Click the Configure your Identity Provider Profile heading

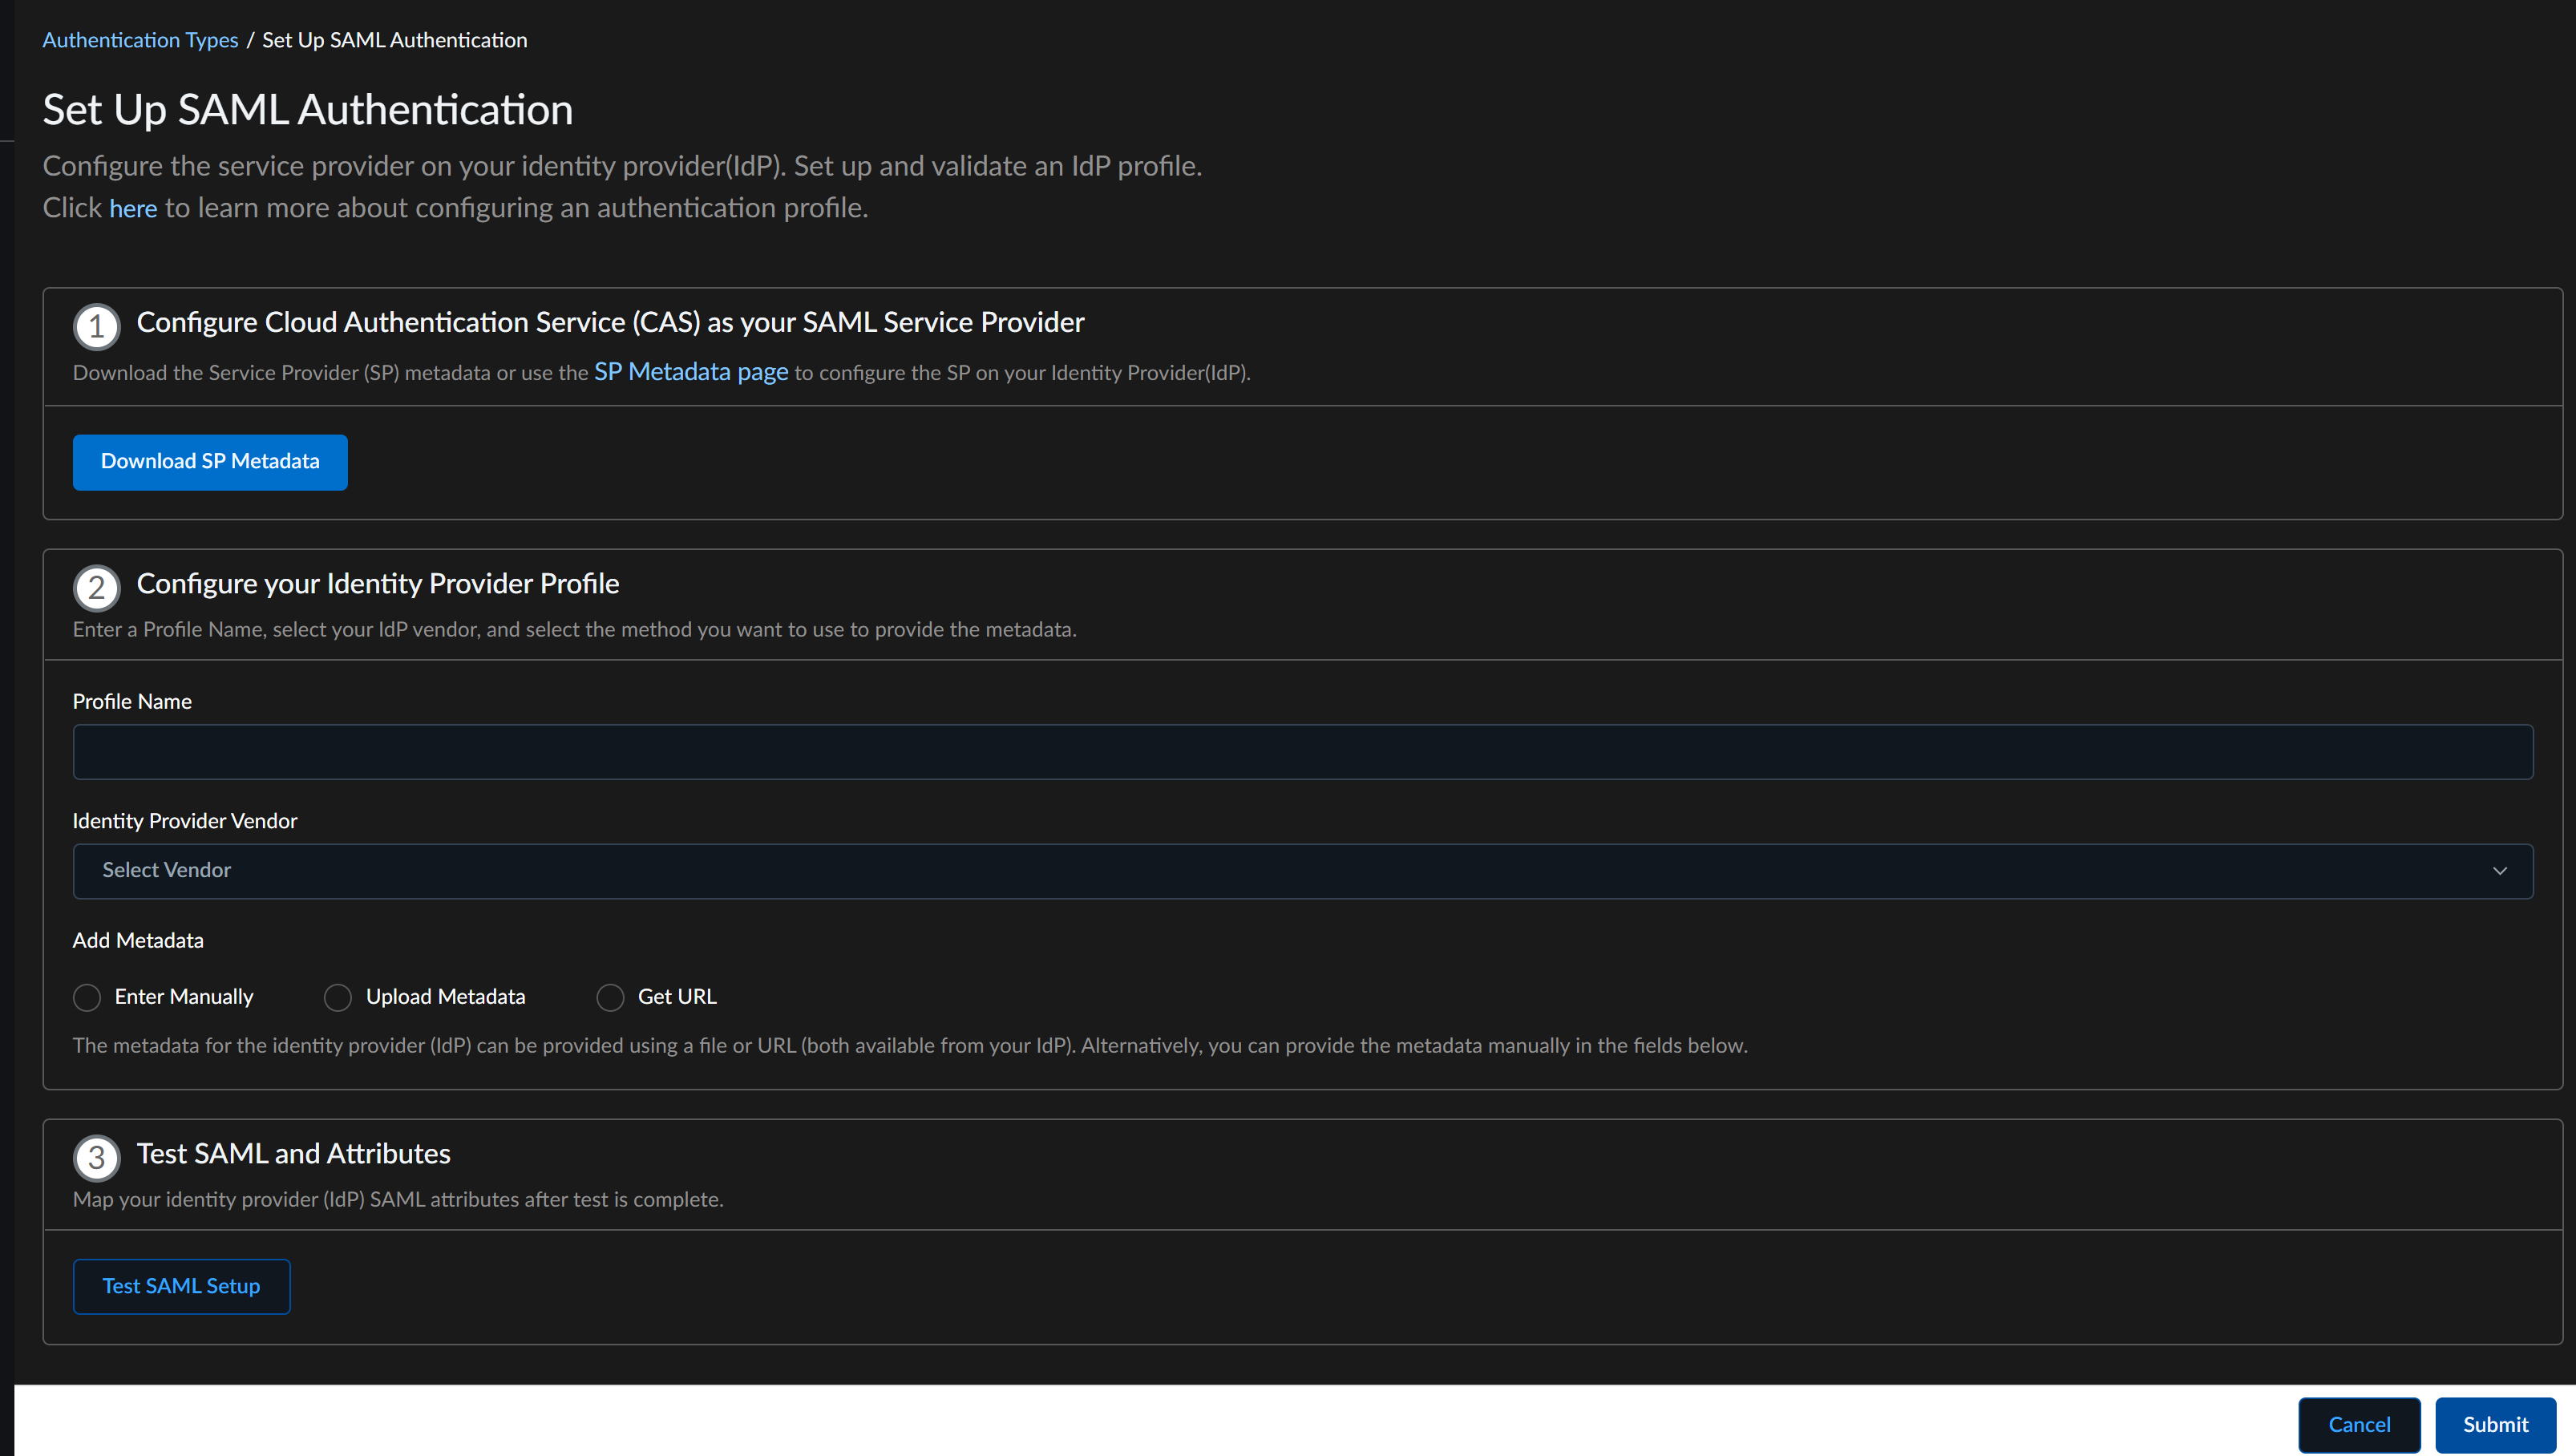pos(377,583)
